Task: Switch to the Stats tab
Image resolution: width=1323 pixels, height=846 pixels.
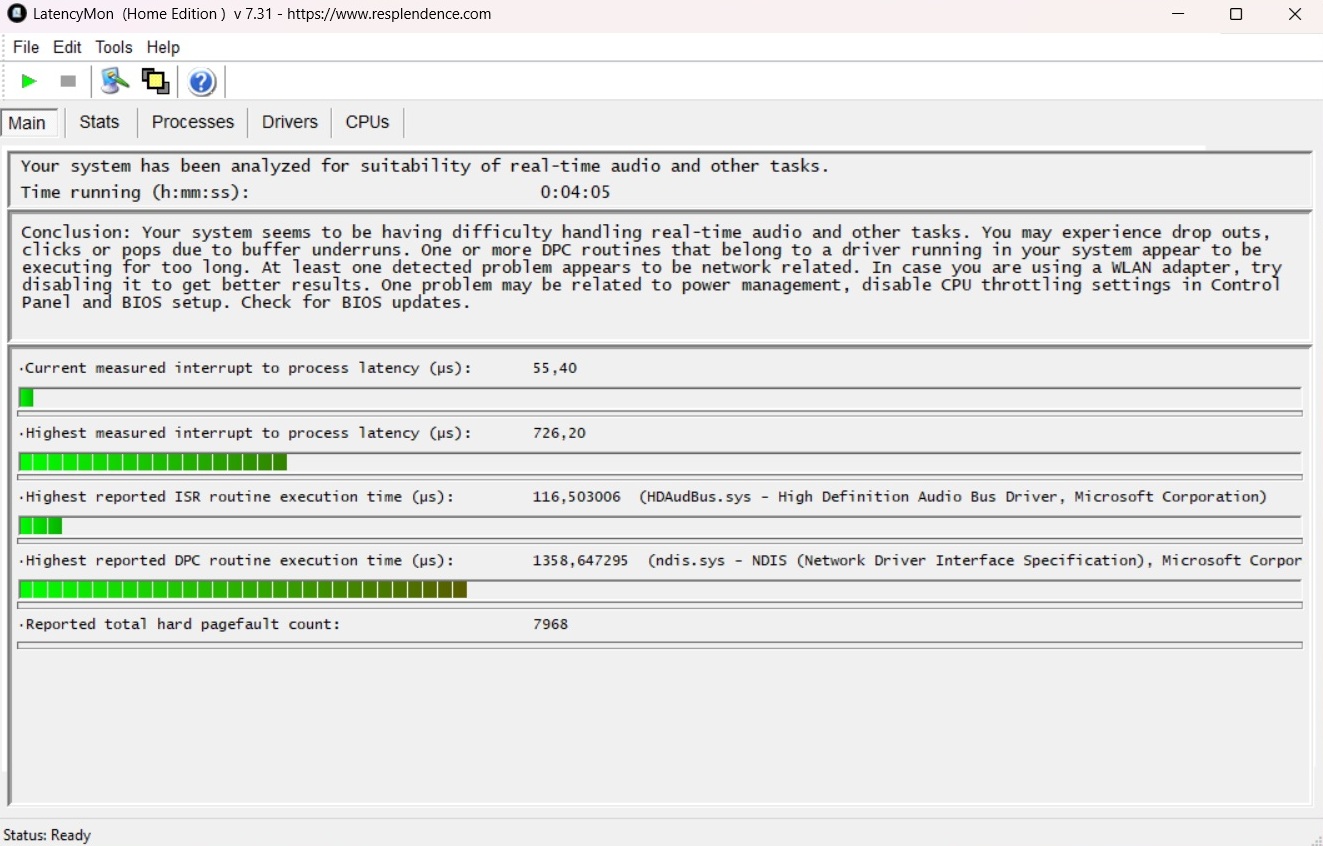Action: [99, 122]
